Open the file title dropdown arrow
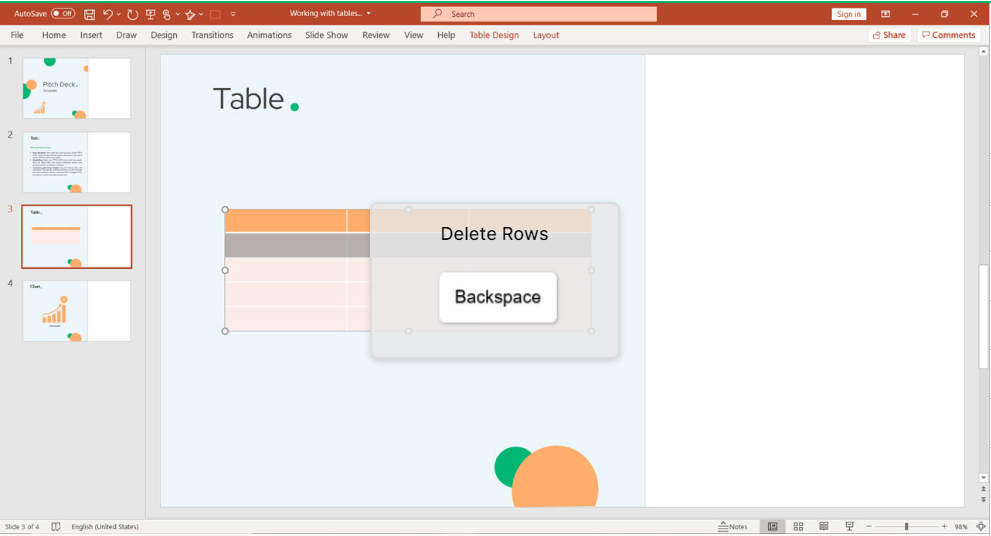The image size is (991, 536). click(368, 13)
